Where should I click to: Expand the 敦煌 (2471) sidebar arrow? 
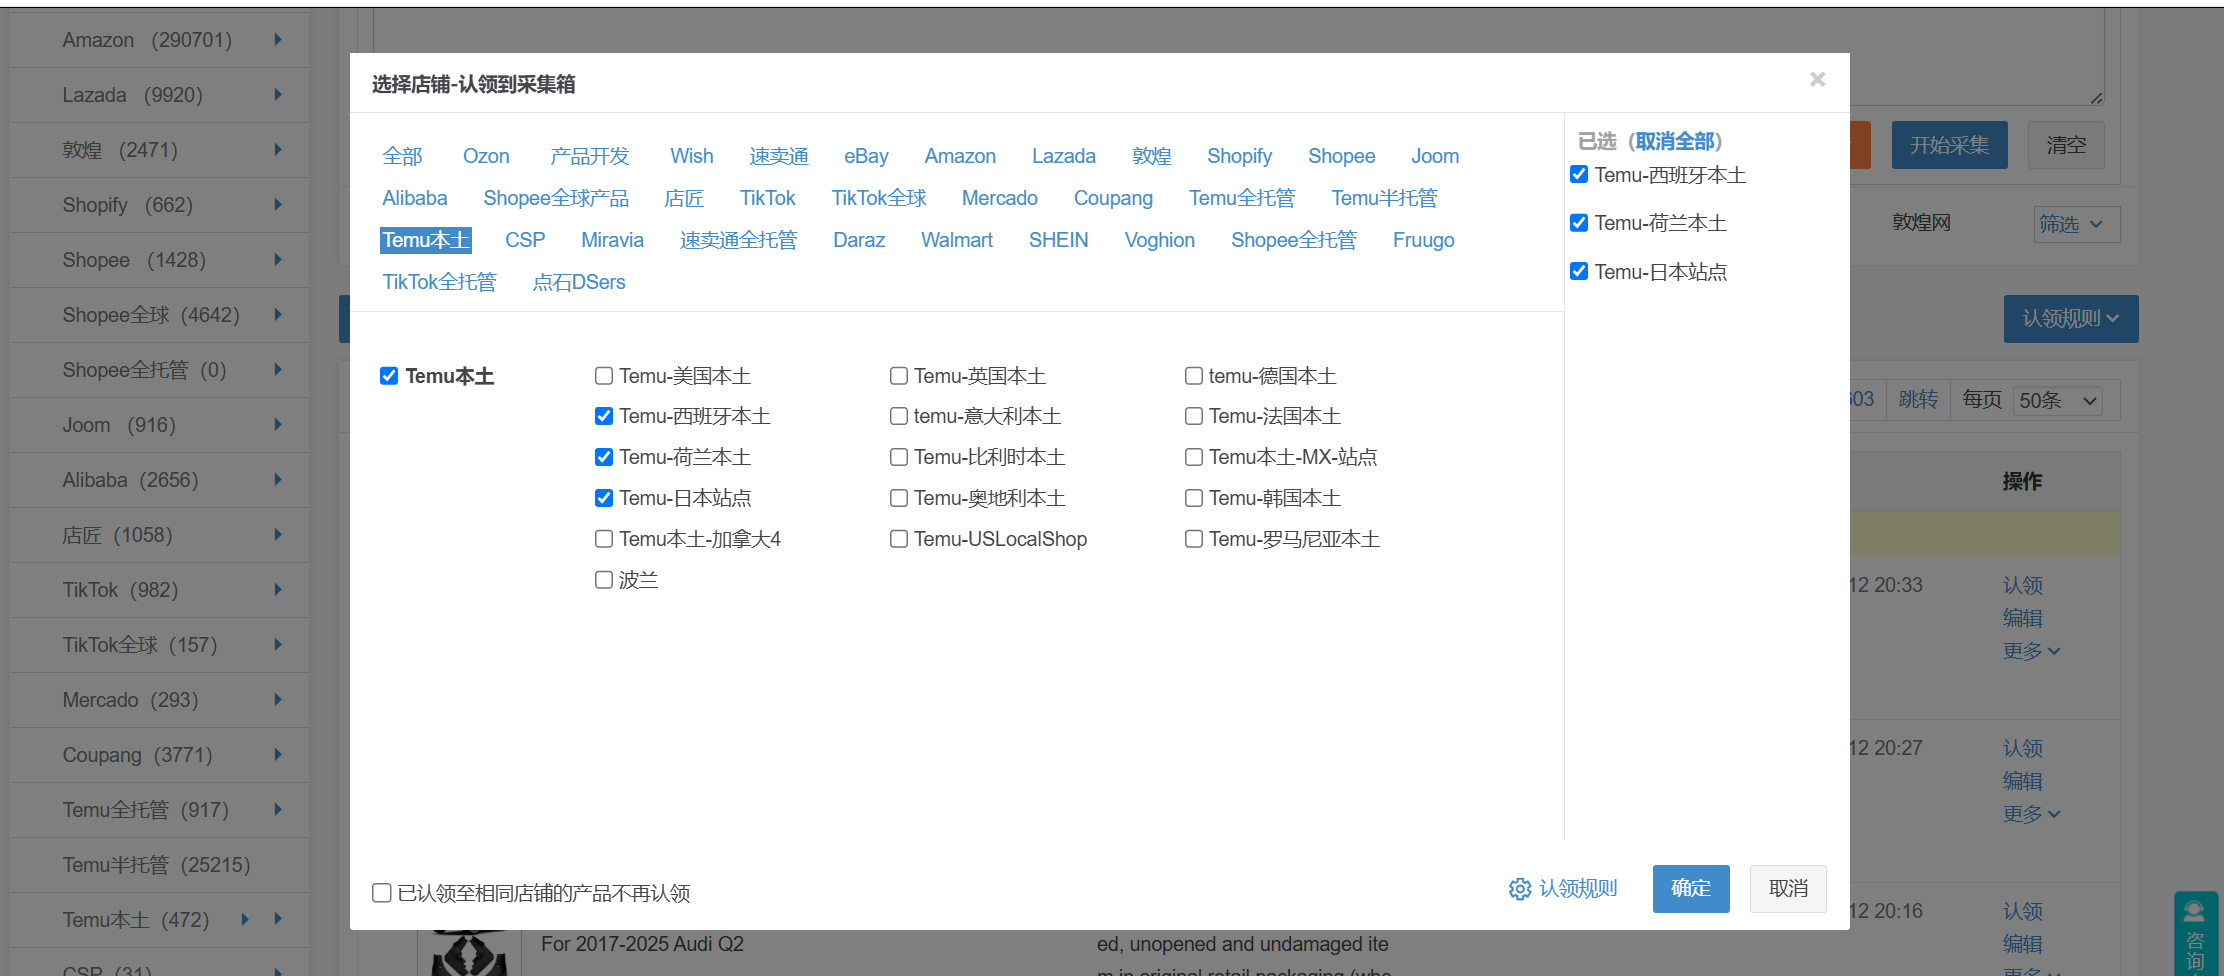point(278,150)
